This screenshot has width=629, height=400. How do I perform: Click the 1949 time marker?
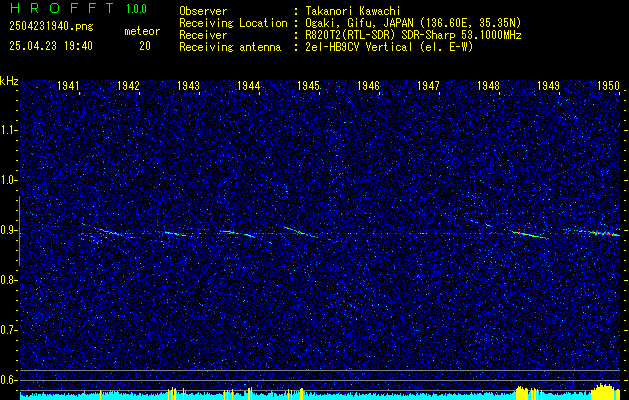coord(548,85)
